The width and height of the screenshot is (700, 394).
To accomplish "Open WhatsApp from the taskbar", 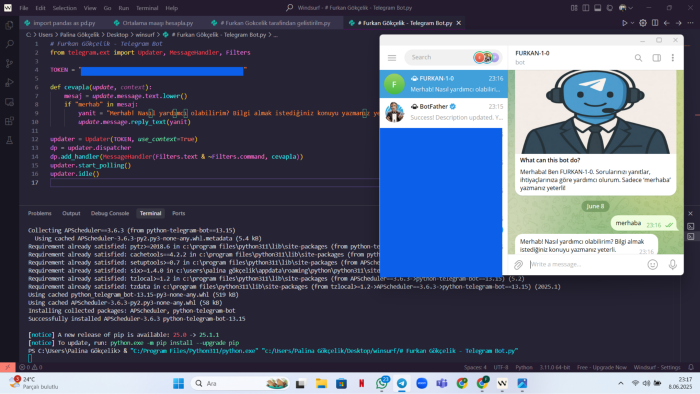I will [382, 383].
